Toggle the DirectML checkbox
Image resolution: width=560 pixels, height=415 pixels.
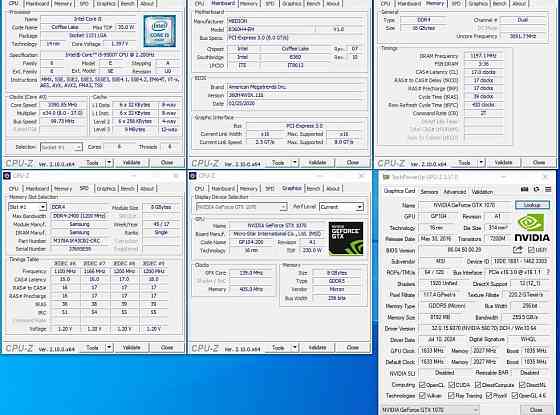[x=522, y=385]
